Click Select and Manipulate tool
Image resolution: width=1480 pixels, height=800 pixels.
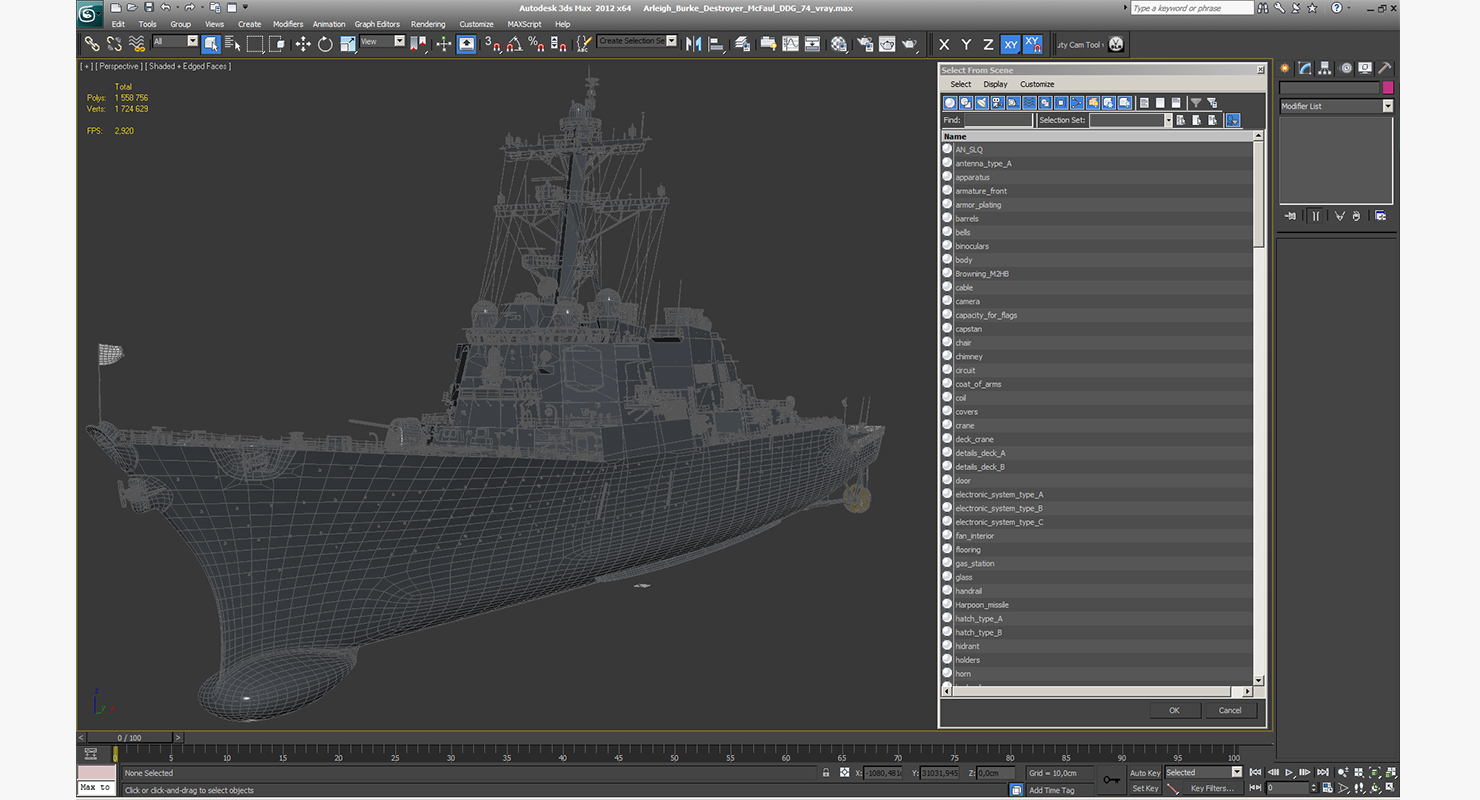click(x=444, y=44)
